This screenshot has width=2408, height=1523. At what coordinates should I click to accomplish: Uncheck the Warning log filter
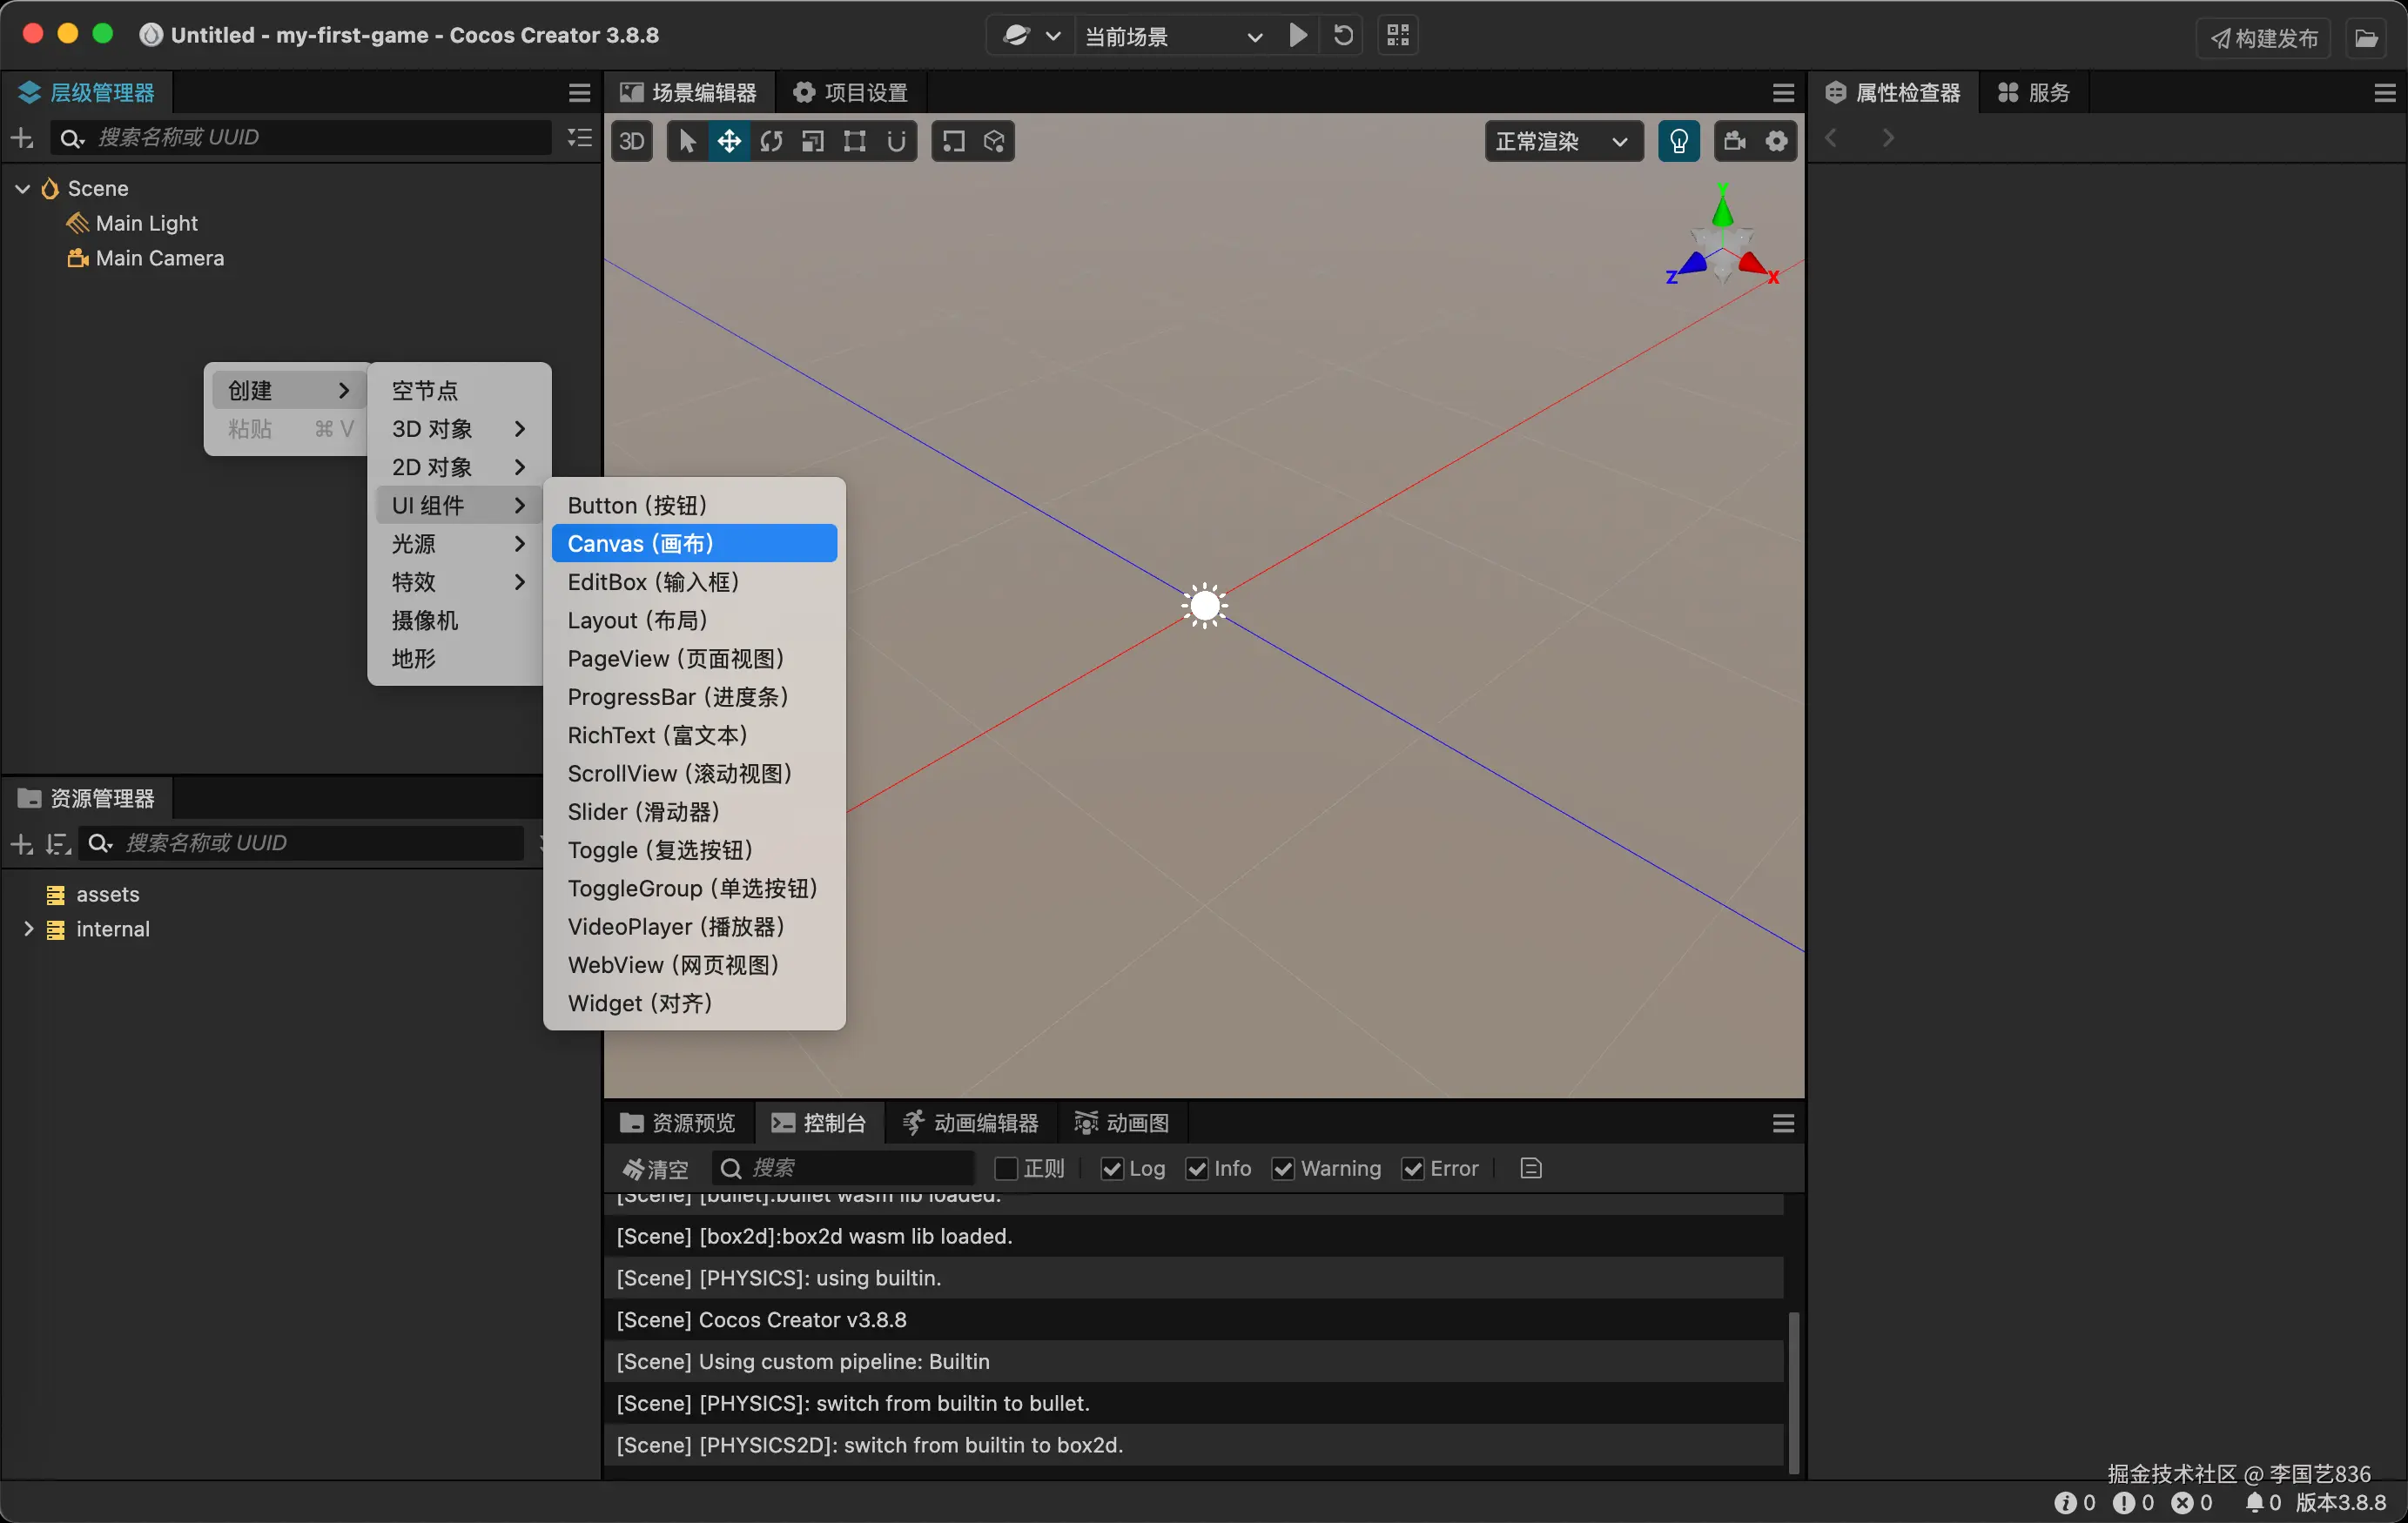(x=1283, y=1167)
